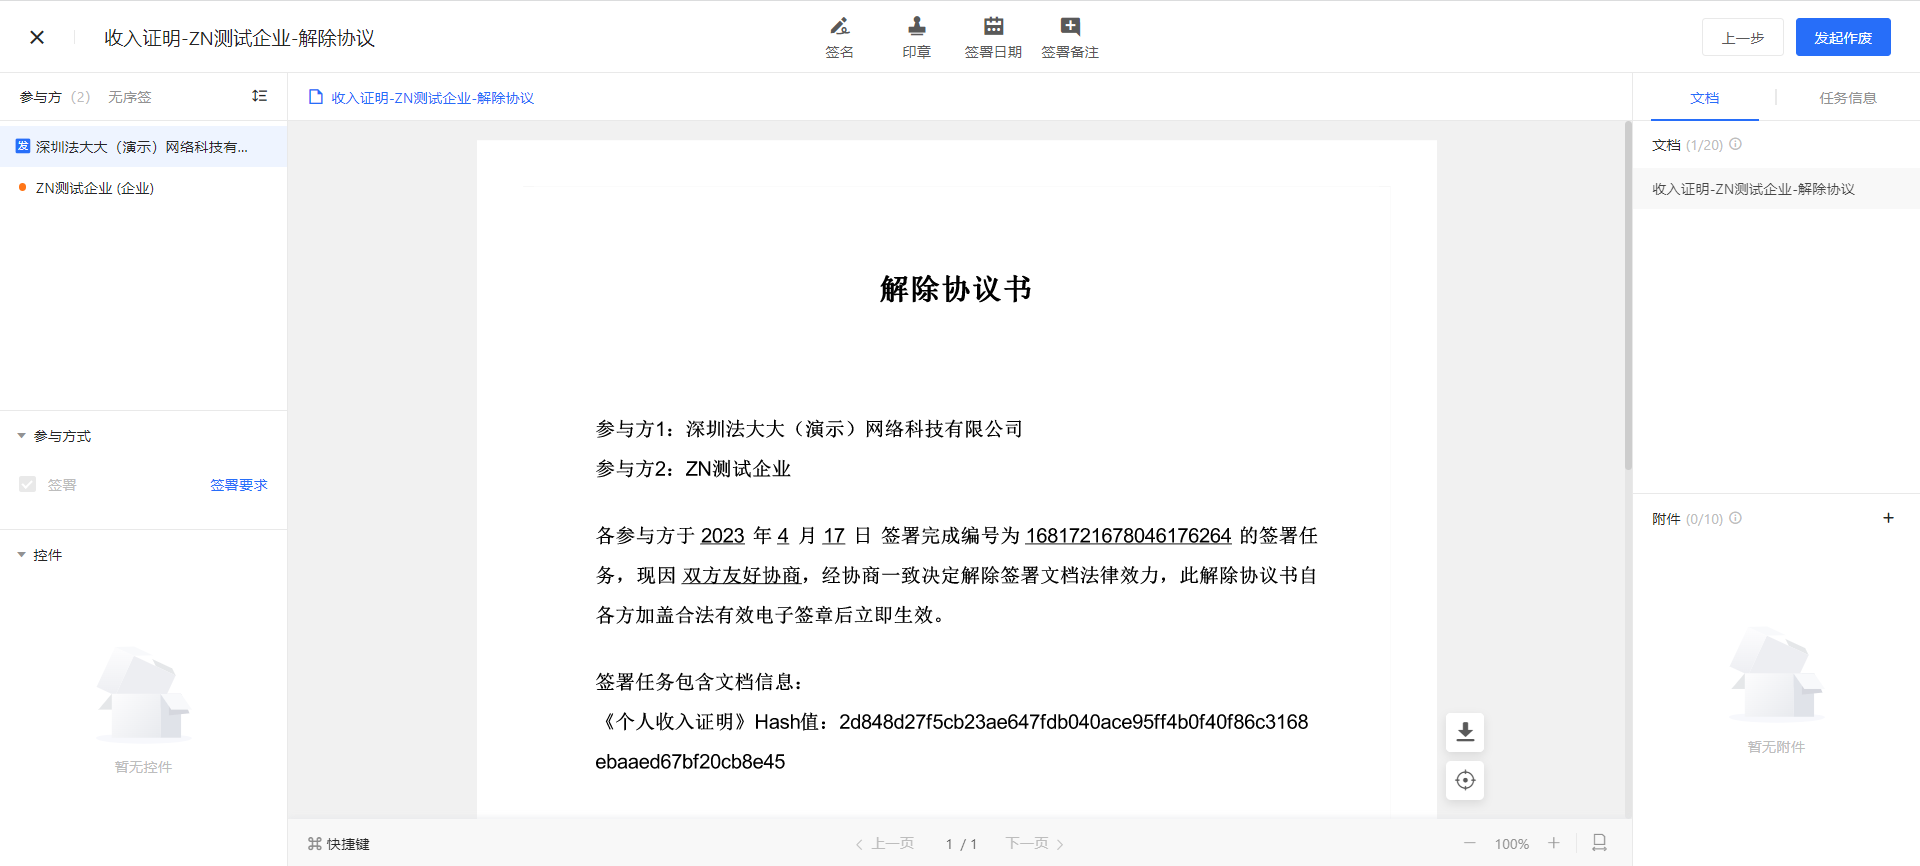Select the 签名 signature tool
Screen dimensions: 1920x866
point(839,38)
